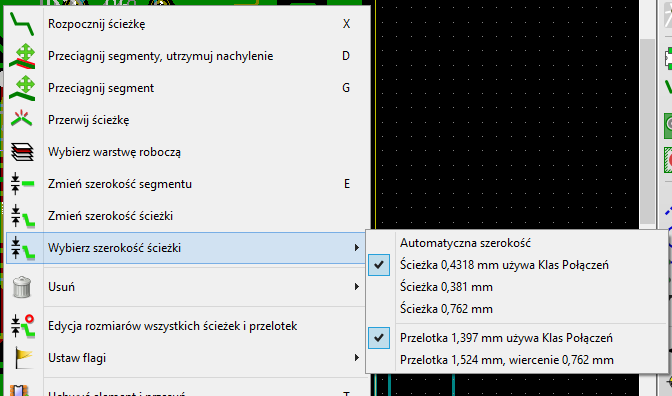Expand the Ustaw flagi submenu arrow

pos(357,358)
